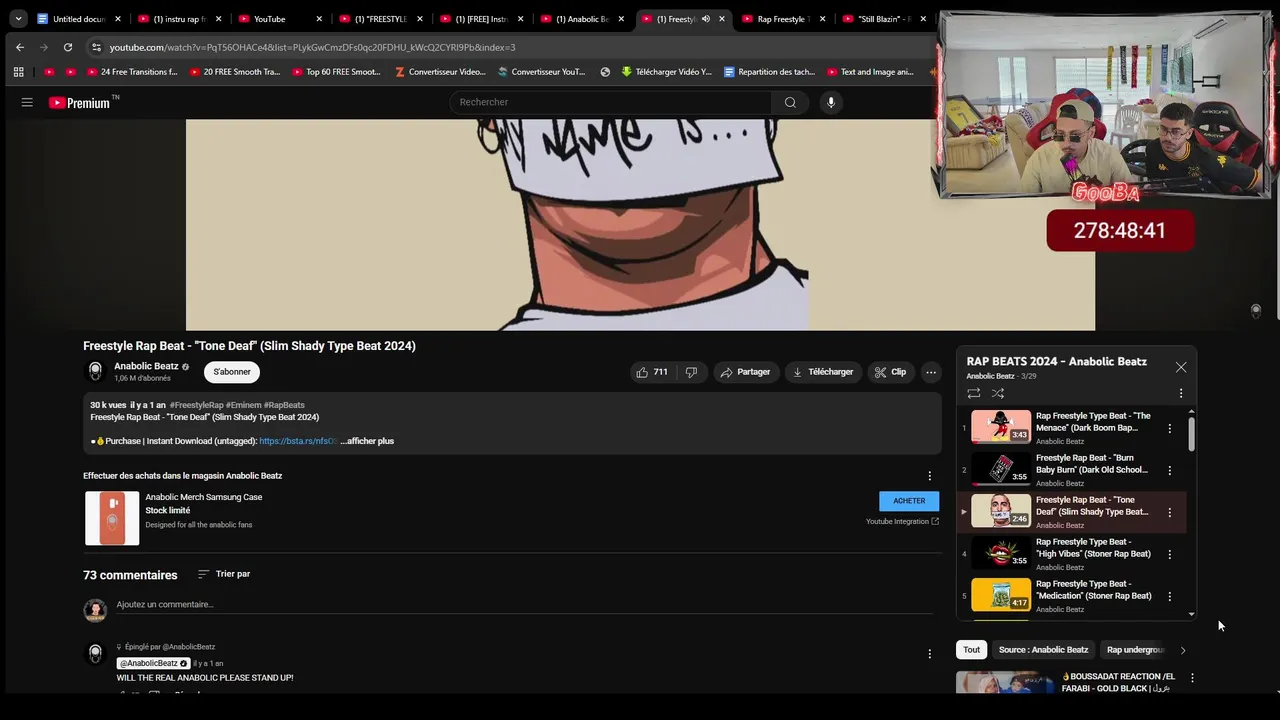Click playlist scrollbar down arrow
Image resolution: width=1280 pixels, height=720 pixels.
(1191, 614)
